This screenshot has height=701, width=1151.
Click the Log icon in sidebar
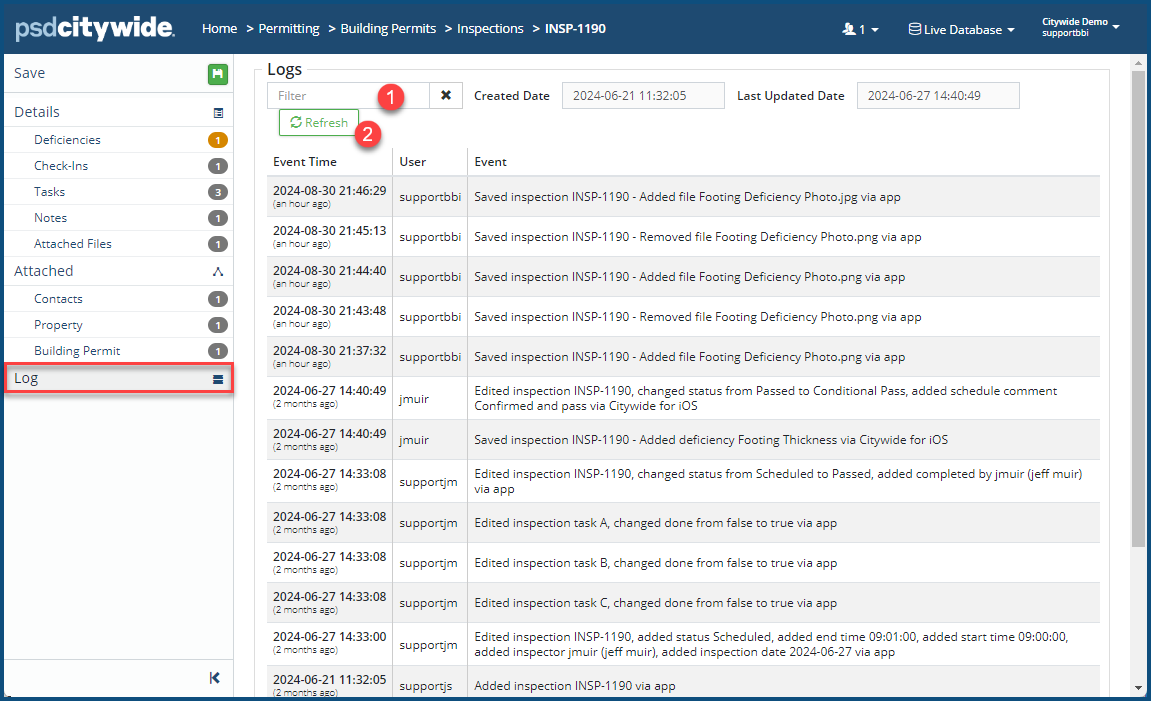[218, 379]
